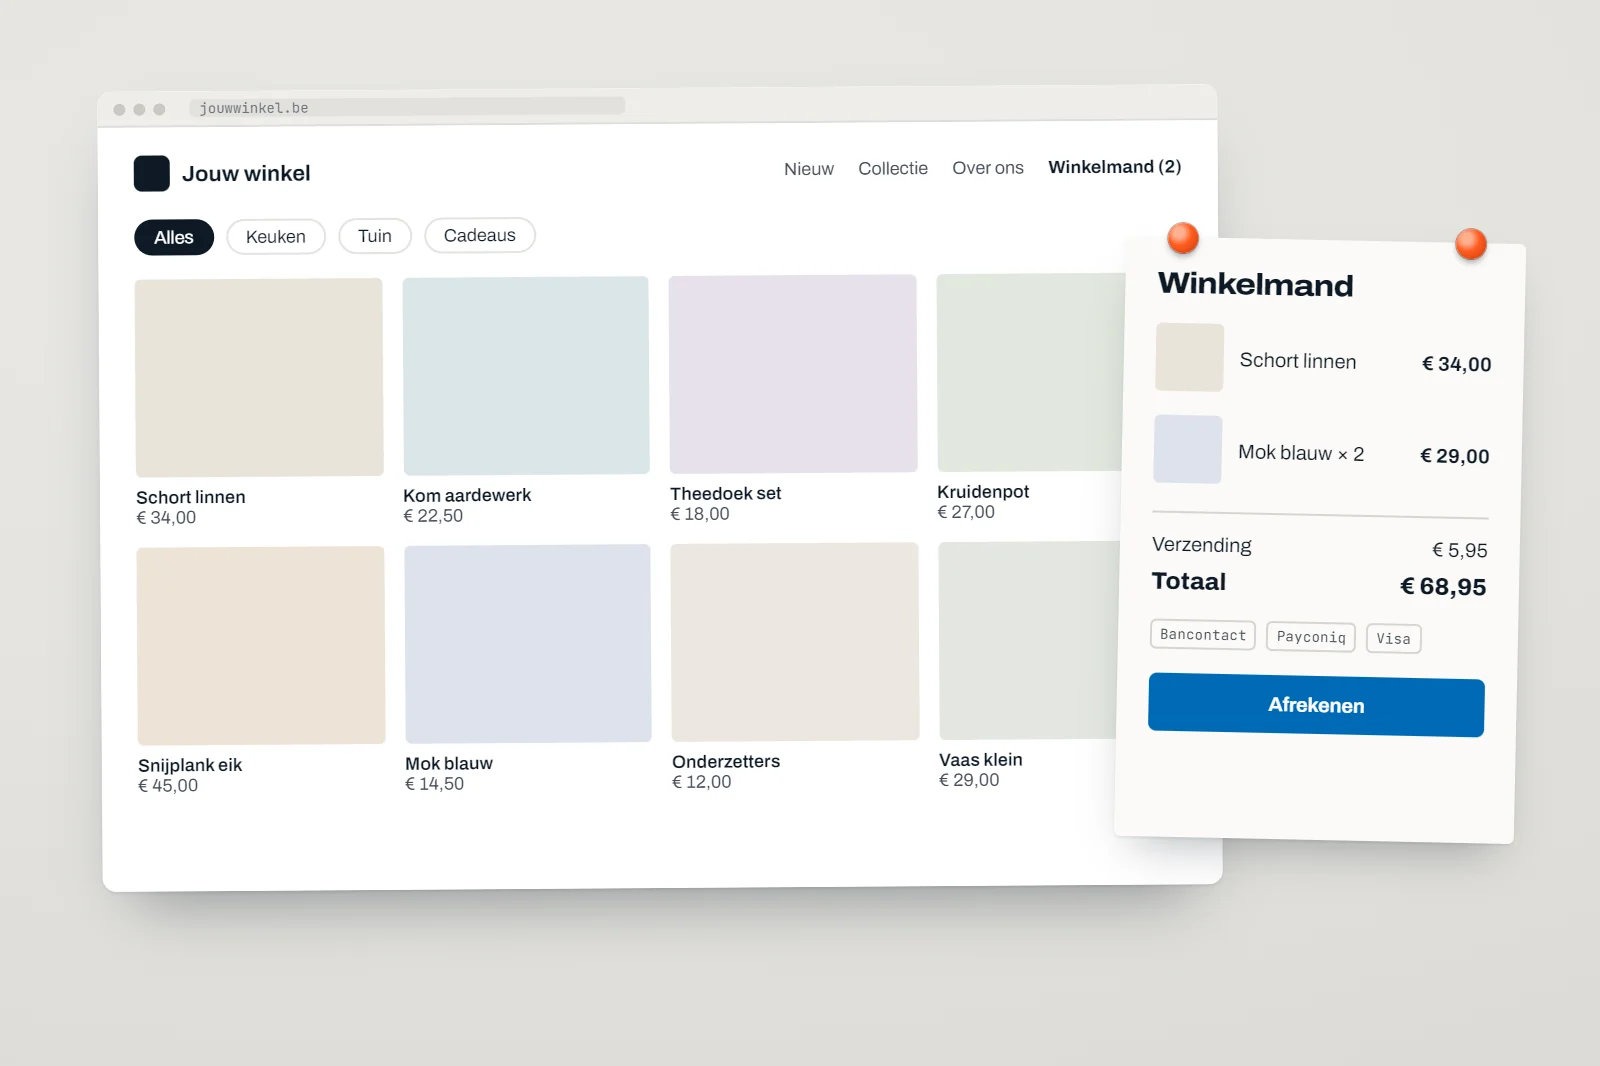The width and height of the screenshot is (1600, 1066).
Task: Click the Jouw winkel dark logo square
Action: point(152,173)
